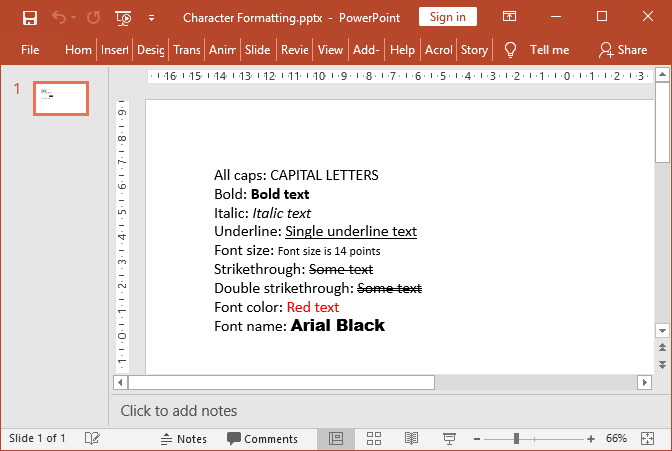Click the zoom slider handle

[x=516, y=439]
